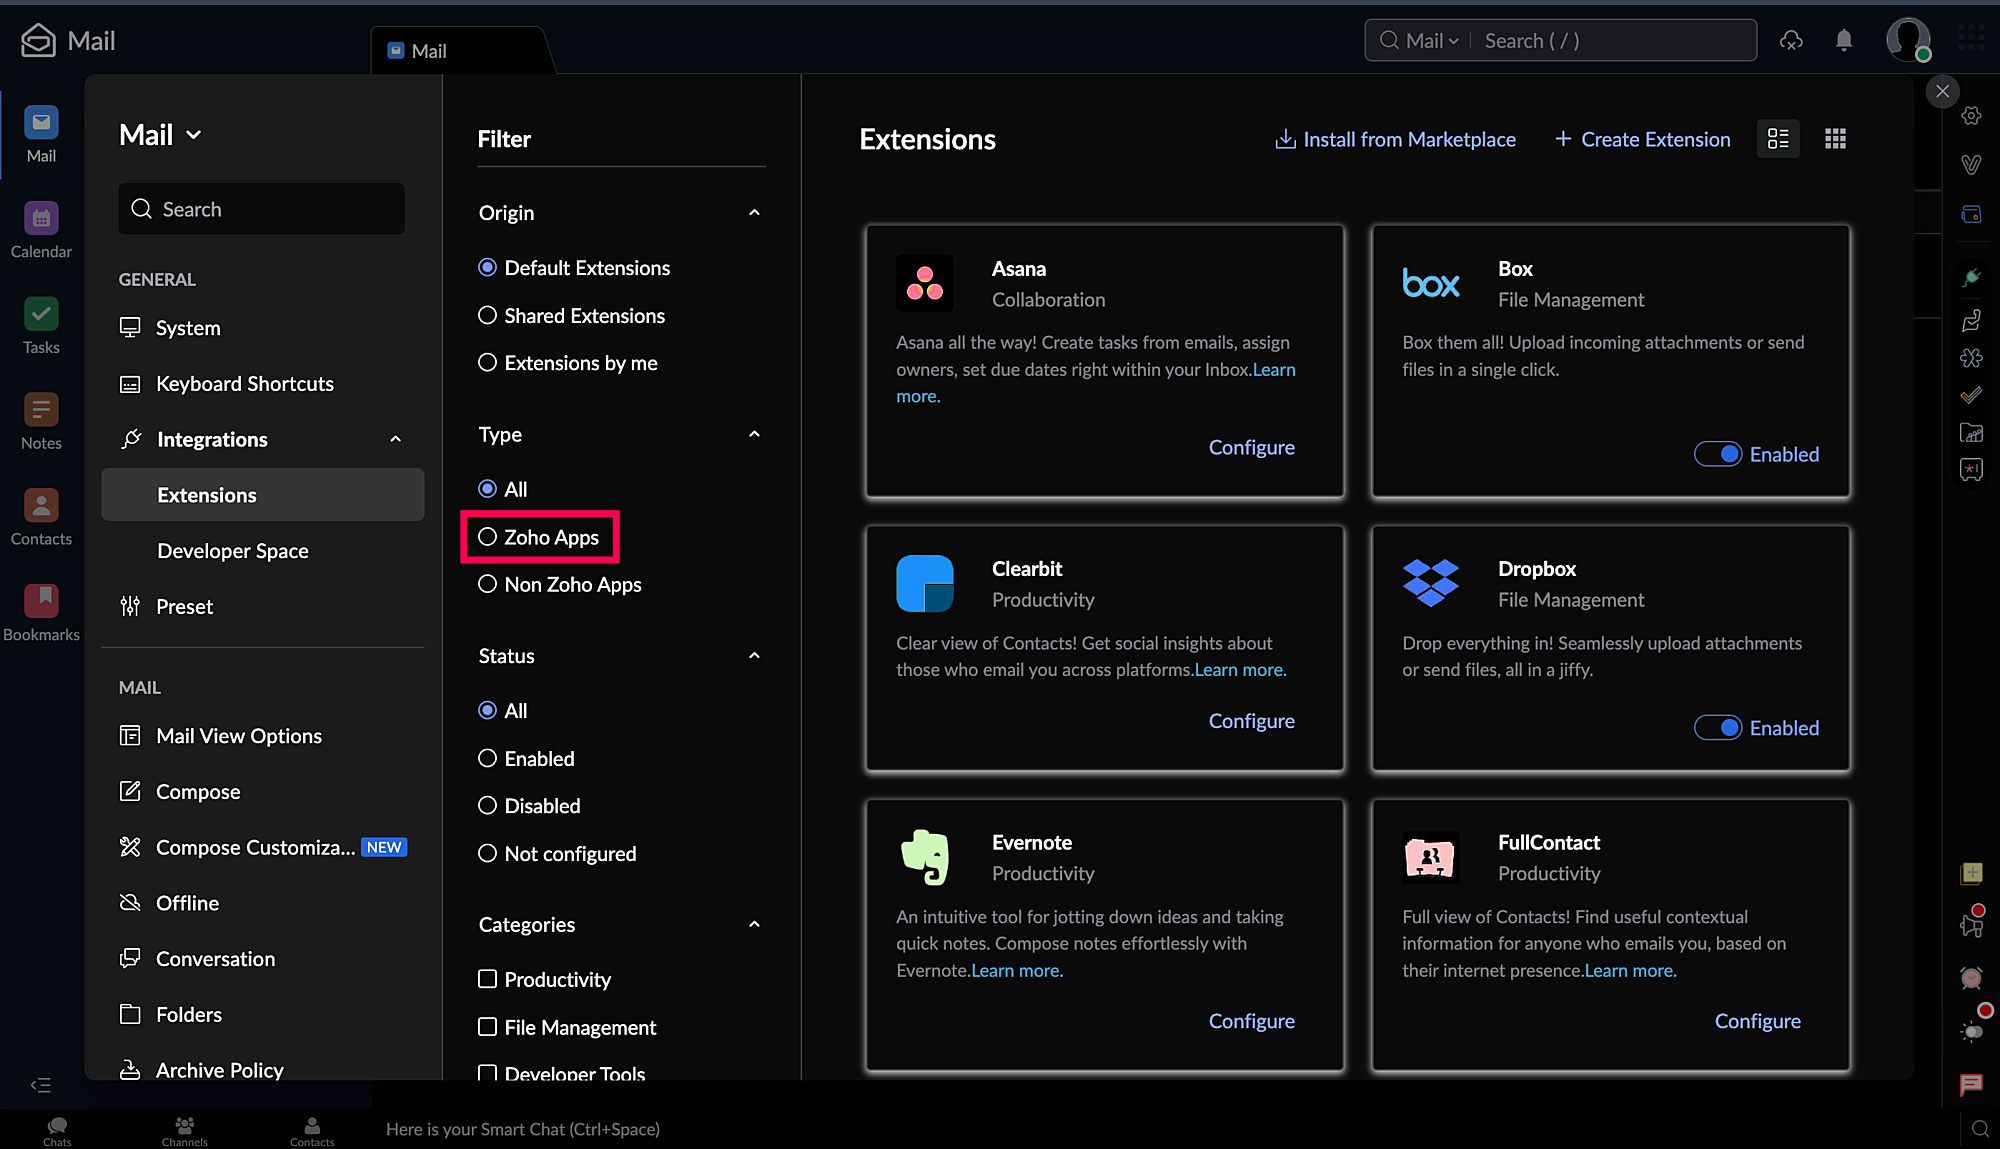
Task: Open Chats at the bottom bar
Action: pos(57,1130)
